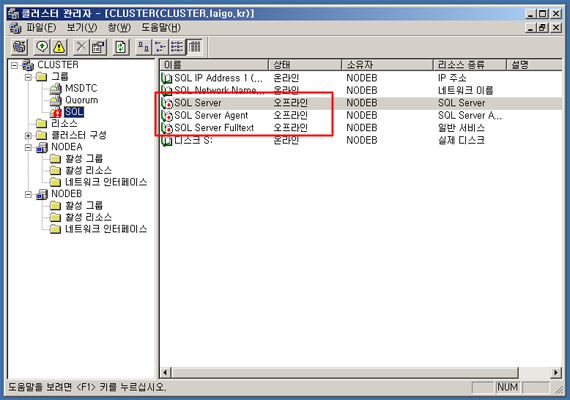570x400 pixels.
Task: Collapse the NODEA tree node
Action: (x=28, y=147)
